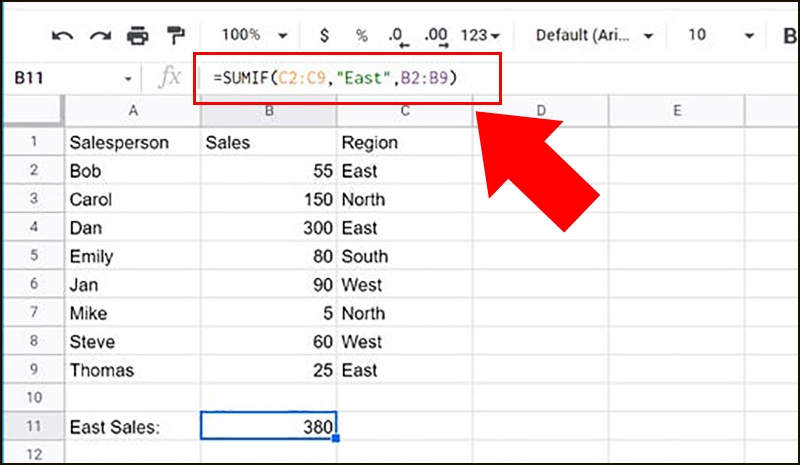800x465 pixels.
Task: Click the Undo arrow icon
Action: 62,36
